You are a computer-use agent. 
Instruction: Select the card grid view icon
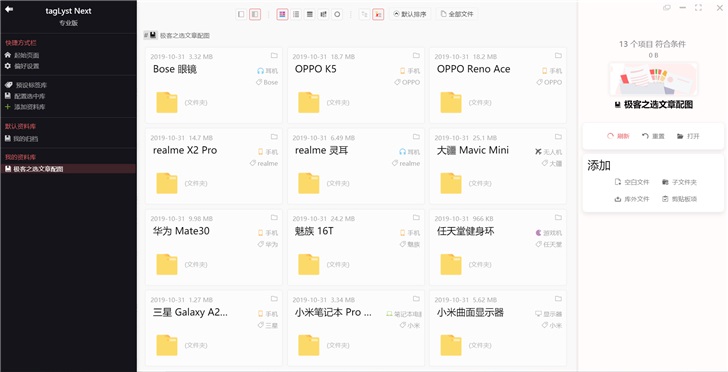click(282, 14)
